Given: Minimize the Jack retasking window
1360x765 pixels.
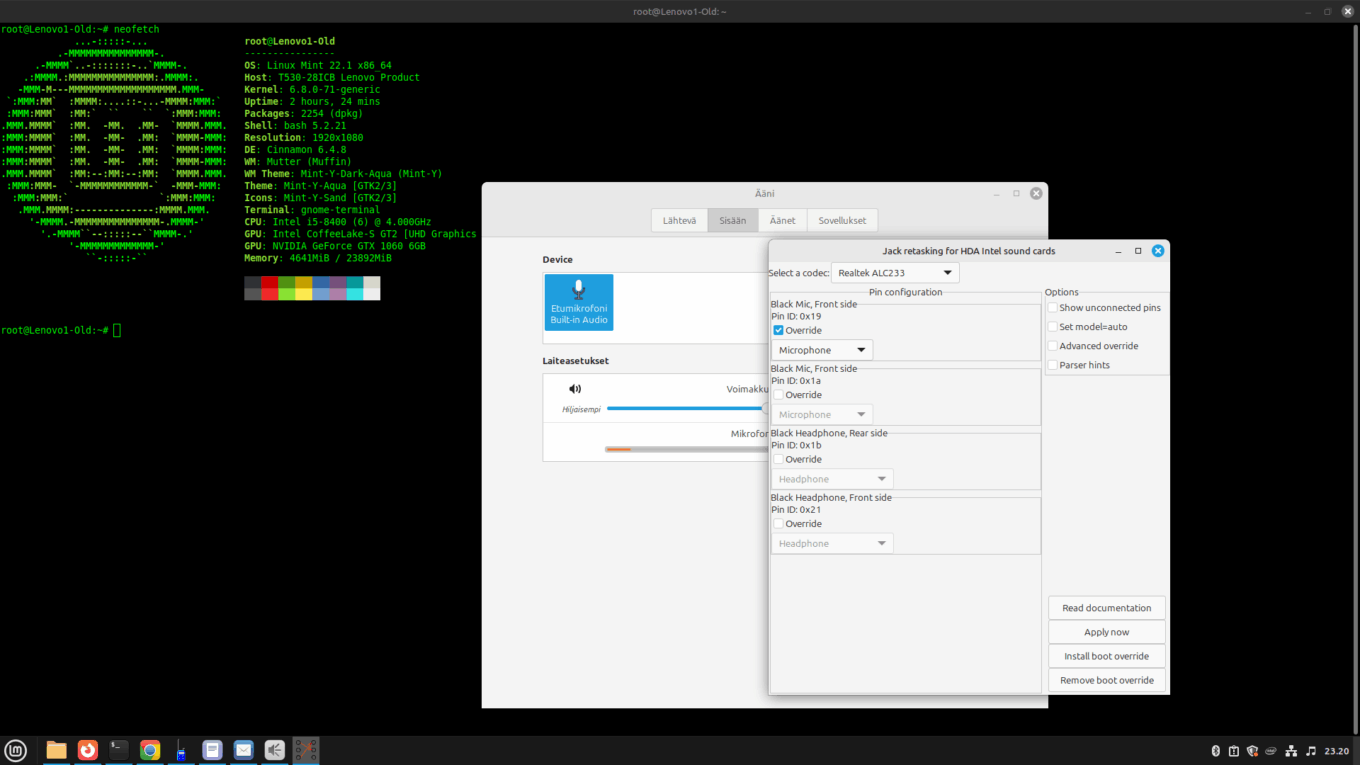Looking at the screenshot, I should click(x=1118, y=251).
